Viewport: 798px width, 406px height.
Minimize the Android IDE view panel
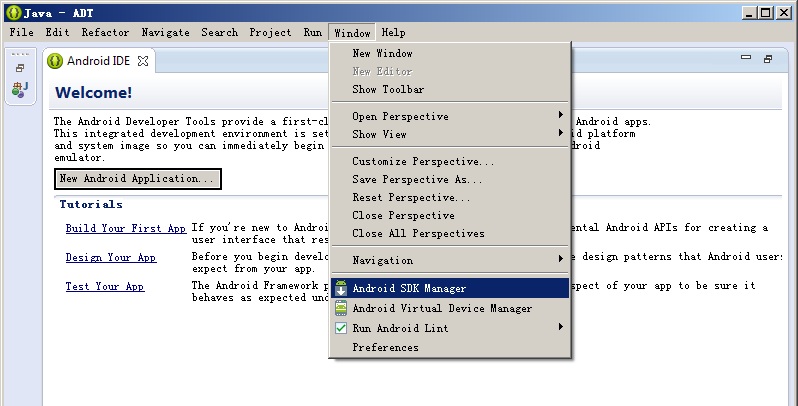coord(746,58)
